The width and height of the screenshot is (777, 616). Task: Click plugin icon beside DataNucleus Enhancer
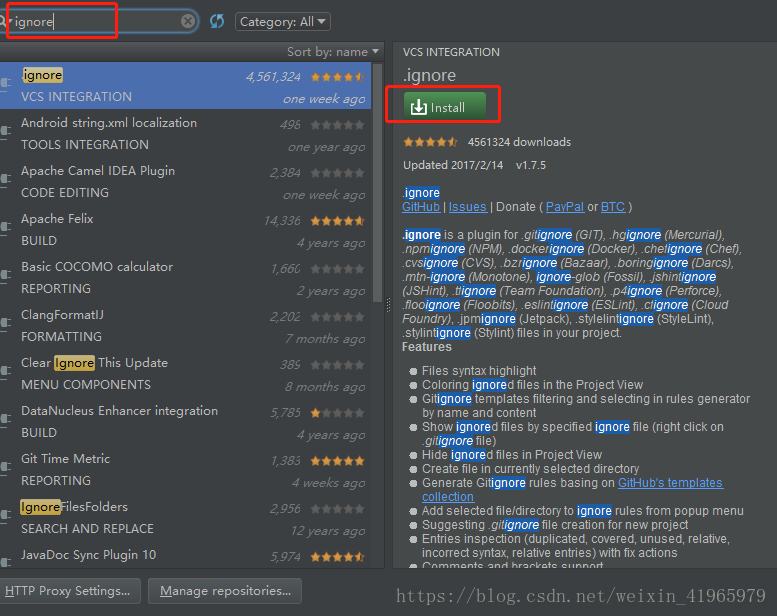click(5, 419)
